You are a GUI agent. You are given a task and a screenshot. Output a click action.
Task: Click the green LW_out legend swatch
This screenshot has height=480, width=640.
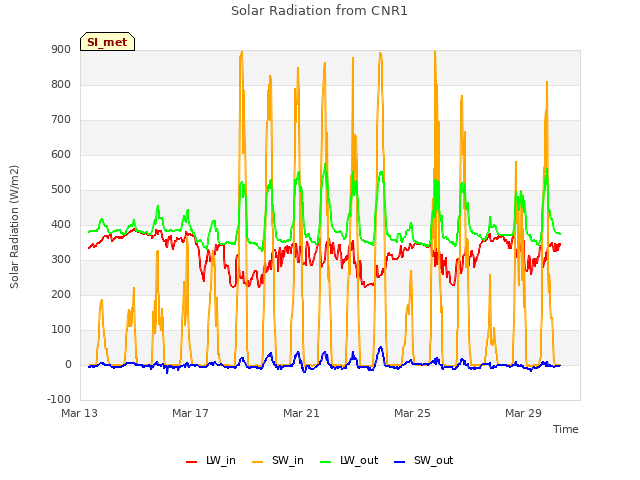(326, 462)
